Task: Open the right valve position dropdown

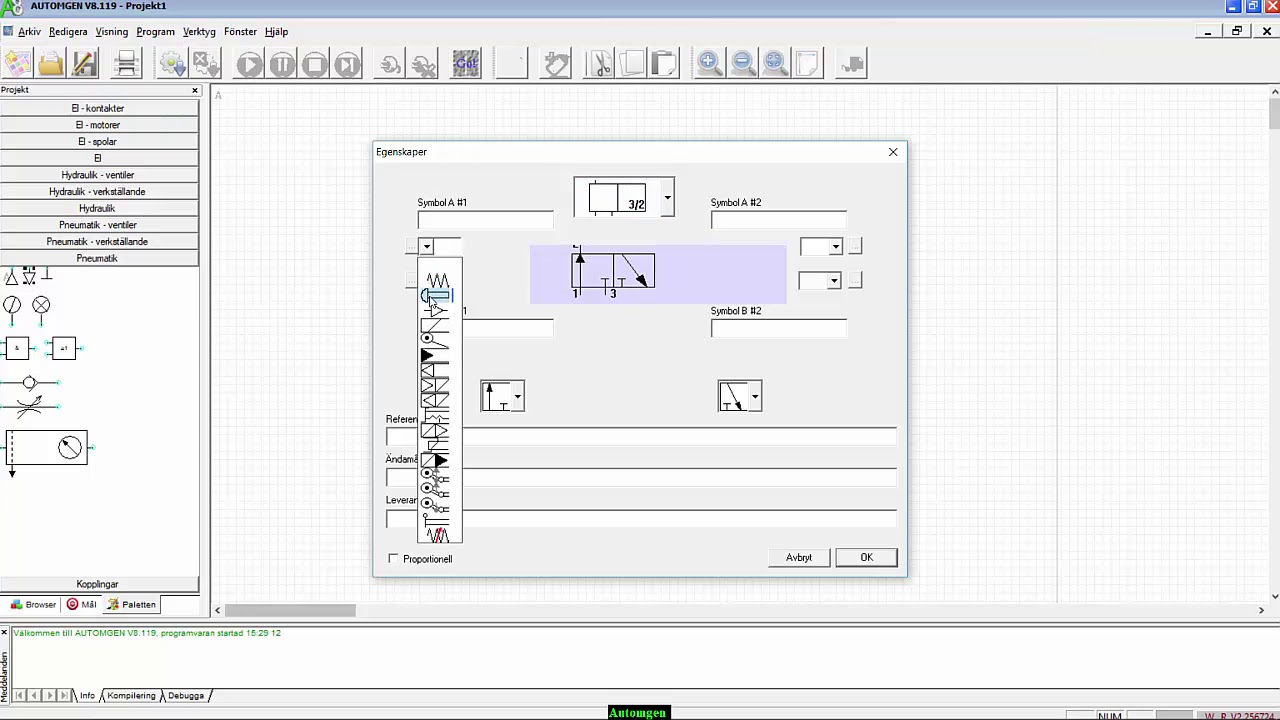Action: (755, 397)
